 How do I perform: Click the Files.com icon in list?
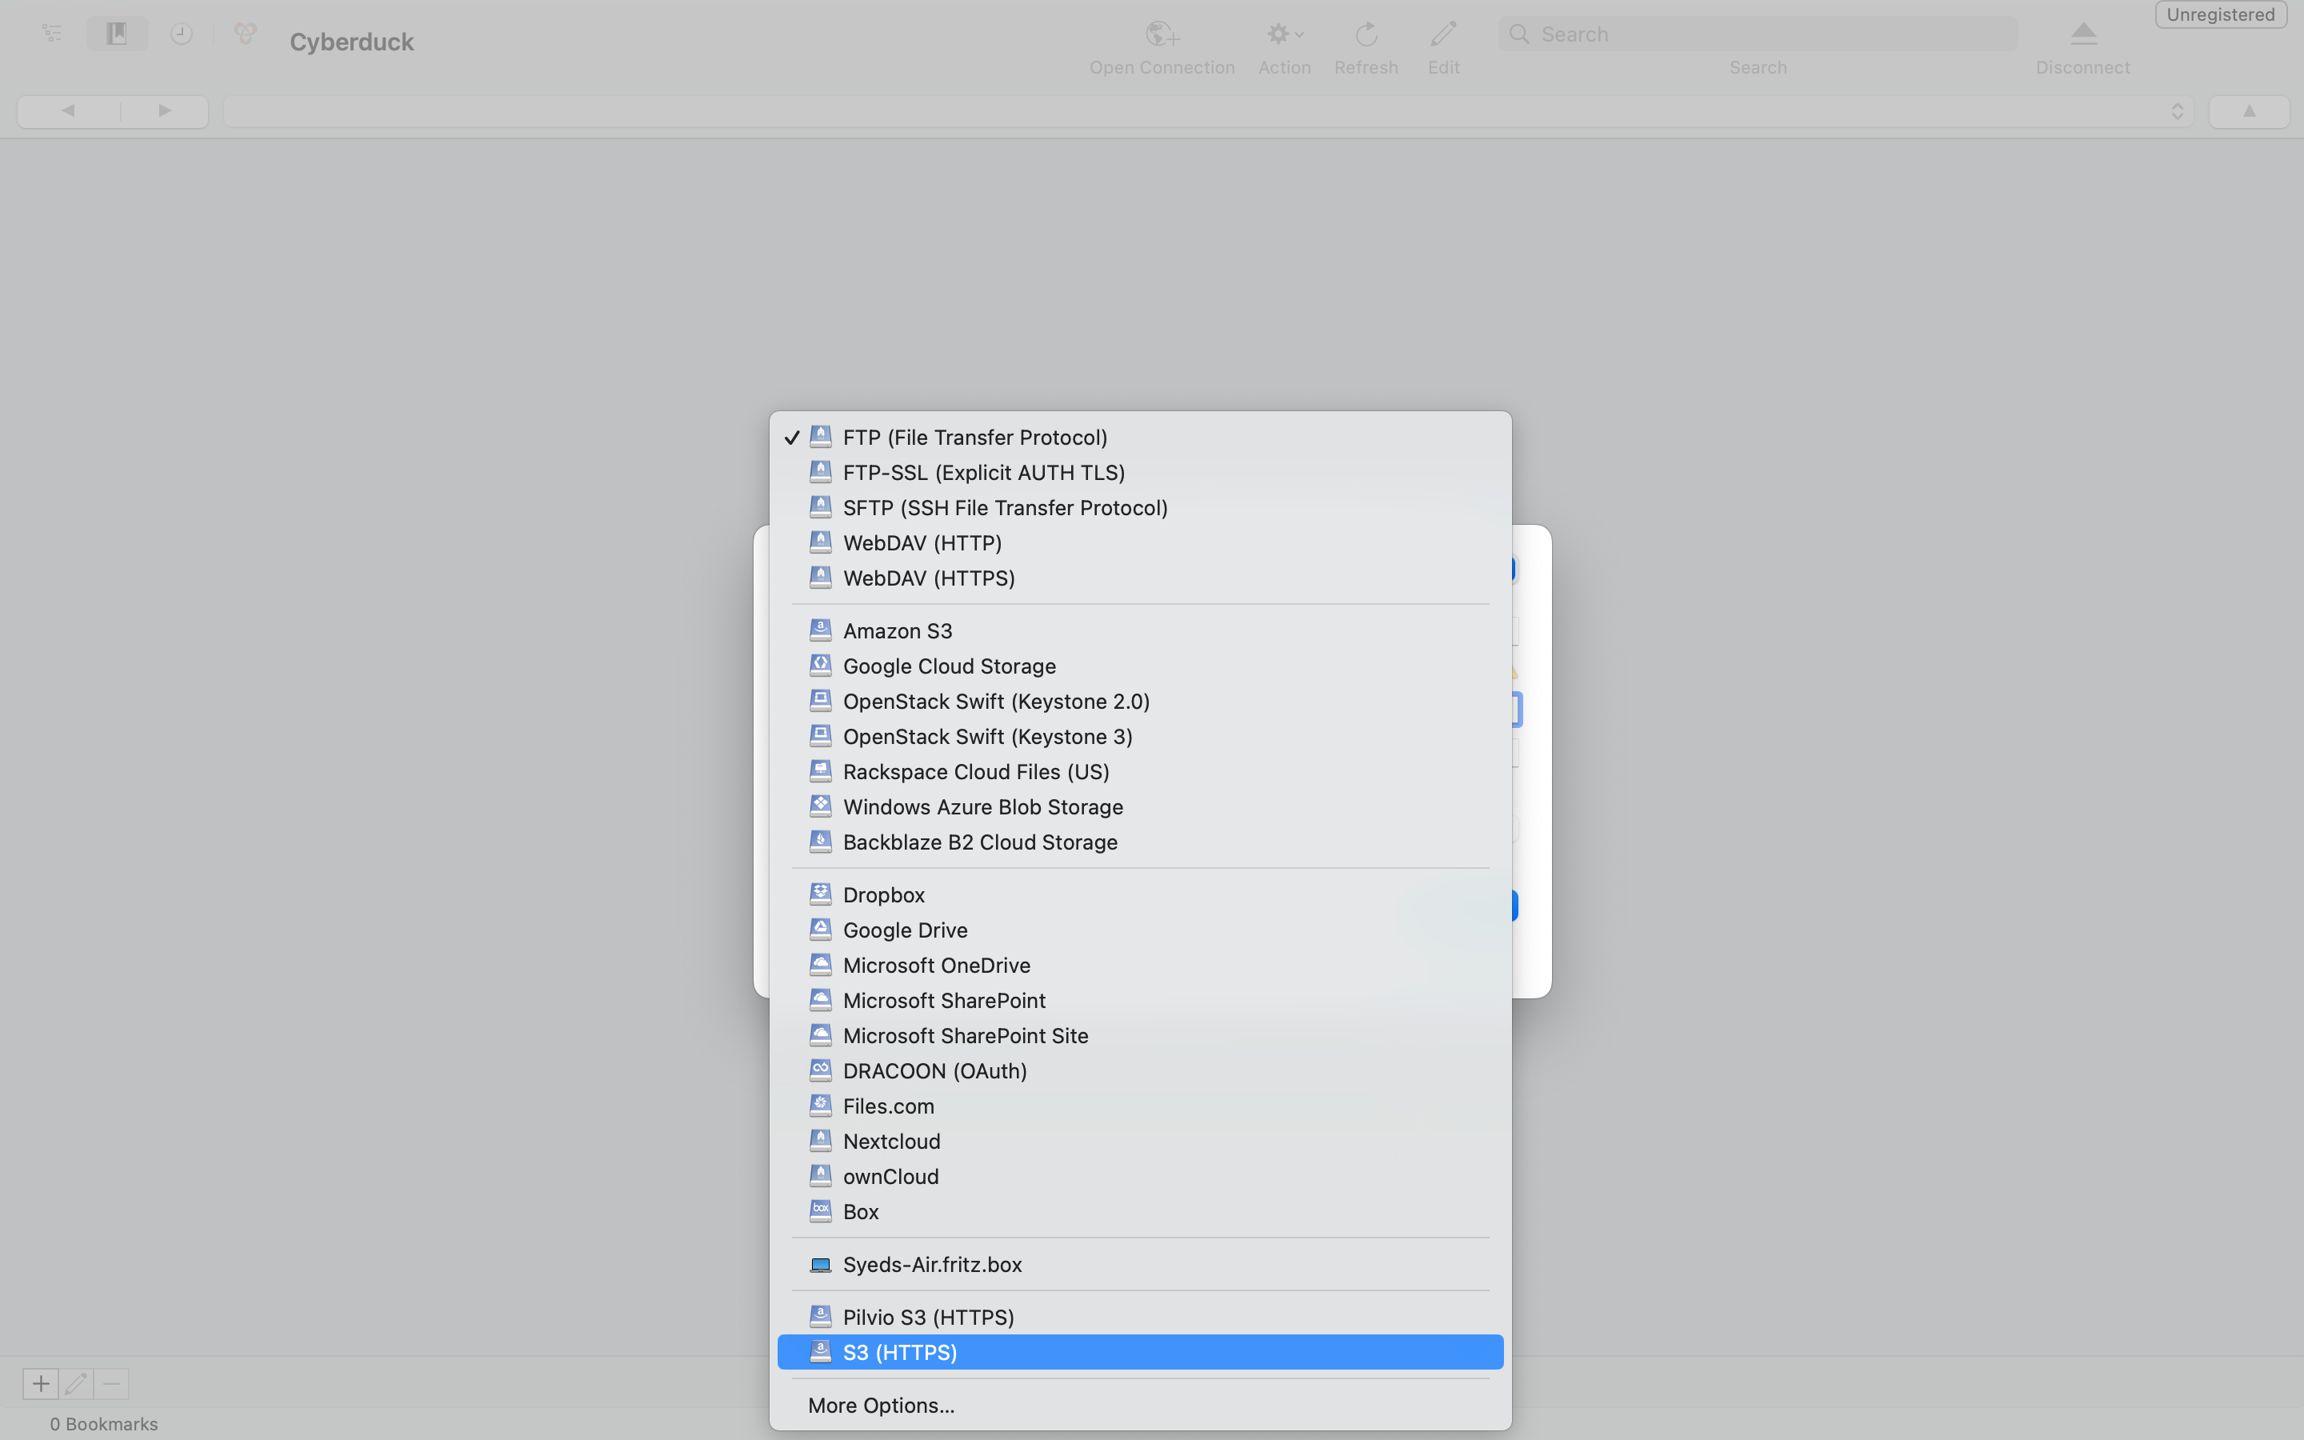tap(820, 1105)
